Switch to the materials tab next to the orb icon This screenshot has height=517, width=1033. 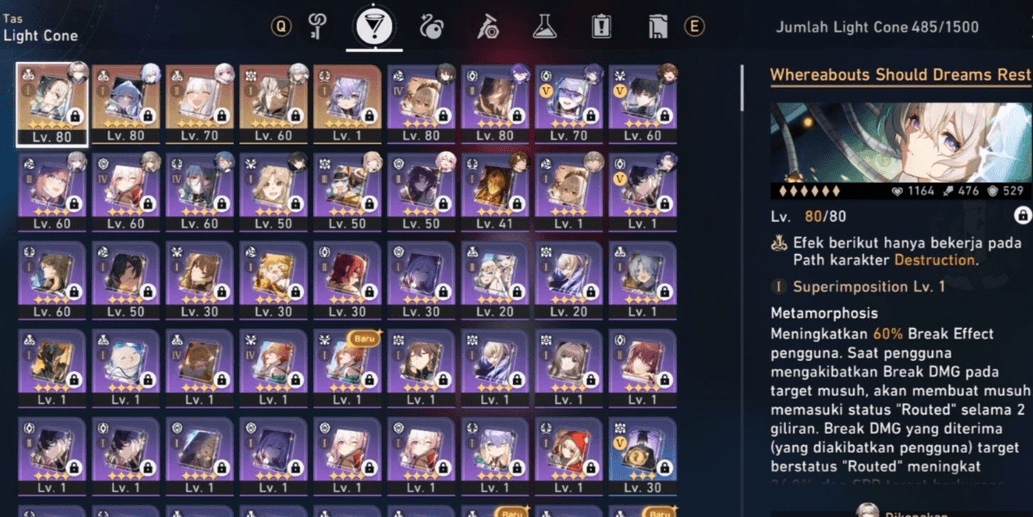coord(488,27)
